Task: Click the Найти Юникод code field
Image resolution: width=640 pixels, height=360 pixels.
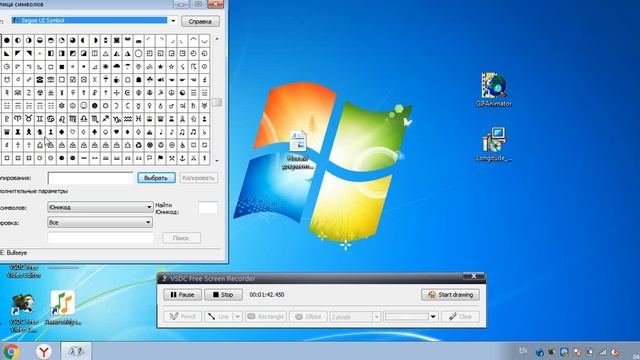Action: click(x=208, y=208)
